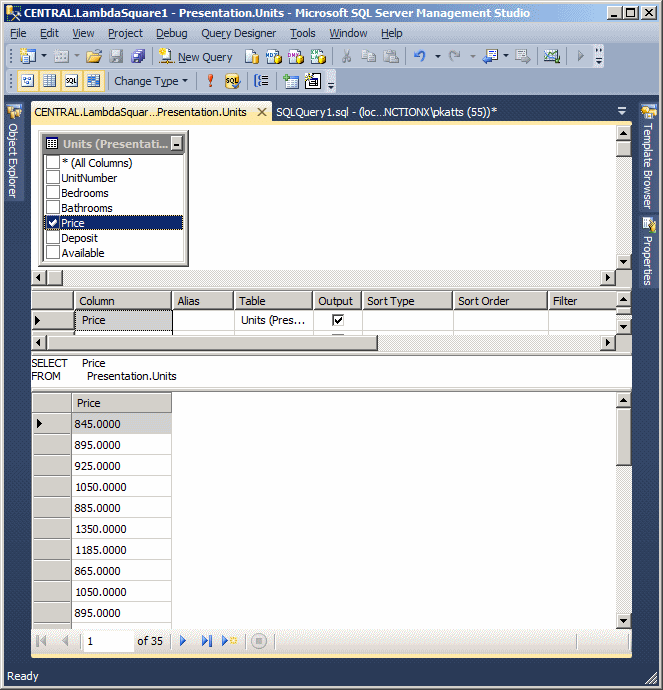Check the Available column checkbox
Screen dimensions: 663x690
53,253
